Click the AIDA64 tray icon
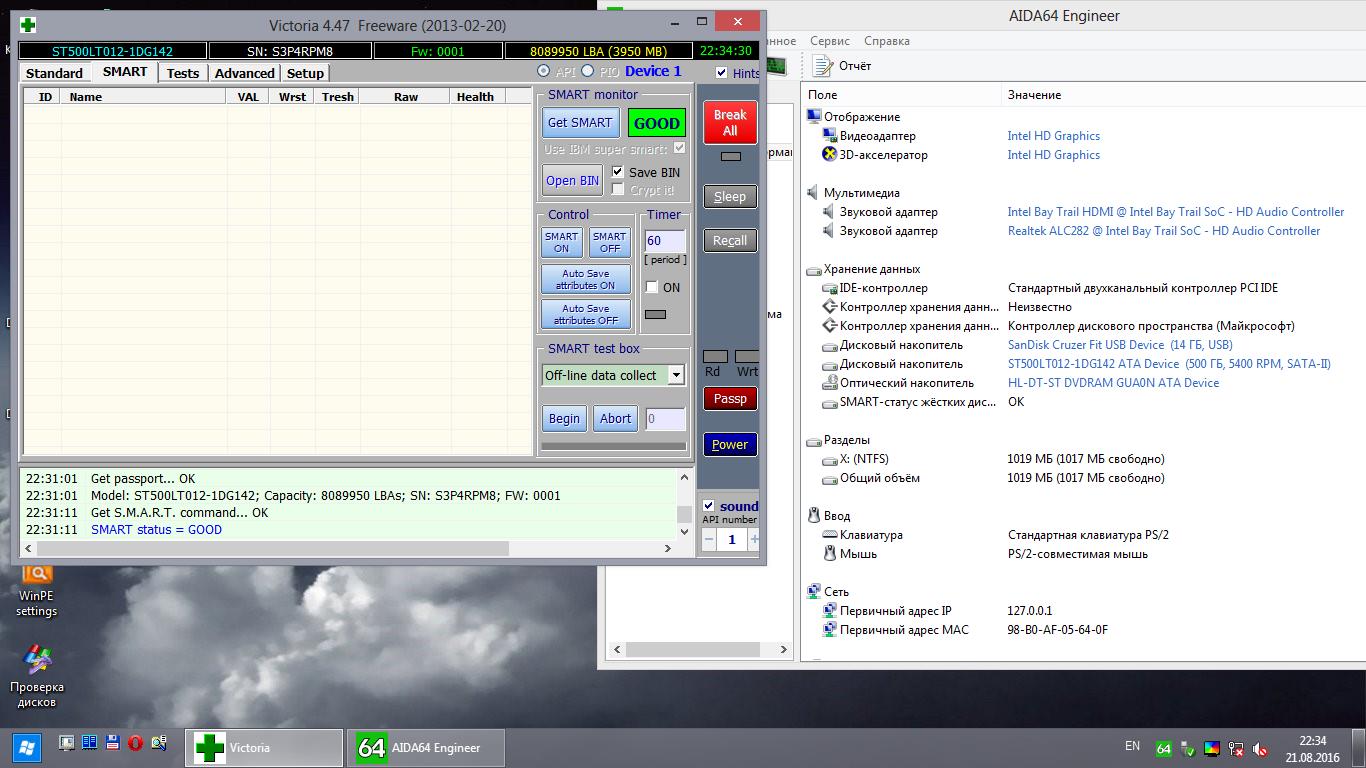 (1163, 748)
